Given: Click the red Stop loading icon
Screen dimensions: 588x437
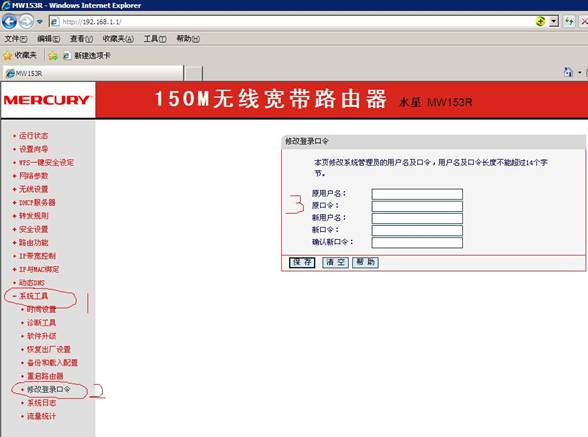Looking at the screenshot, I should [584, 21].
